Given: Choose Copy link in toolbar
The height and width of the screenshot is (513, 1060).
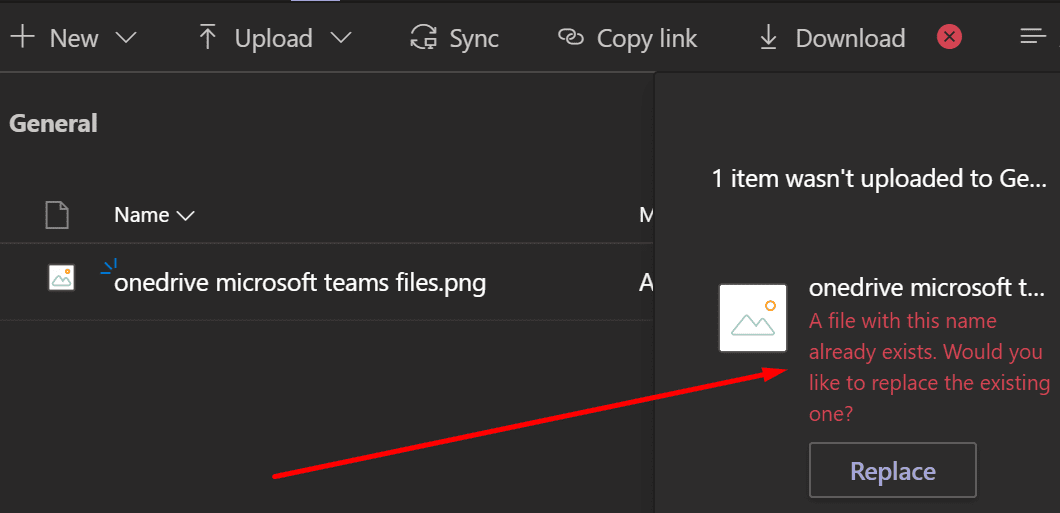Looking at the screenshot, I should [x=647, y=39].
